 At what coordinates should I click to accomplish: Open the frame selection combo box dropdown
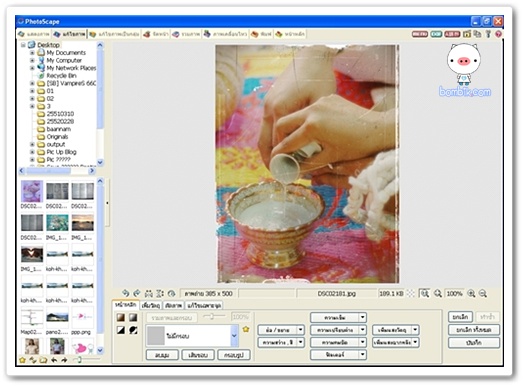tap(234, 335)
